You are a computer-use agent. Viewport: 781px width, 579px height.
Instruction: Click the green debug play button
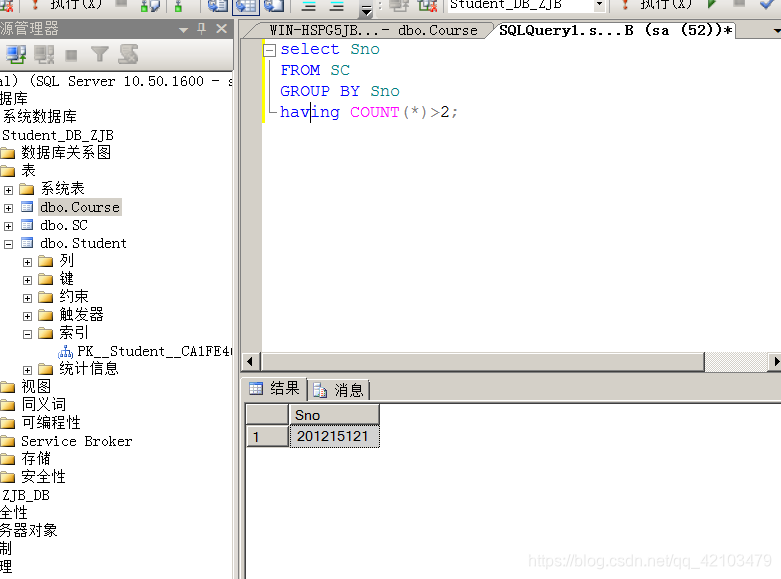(712, 4)
